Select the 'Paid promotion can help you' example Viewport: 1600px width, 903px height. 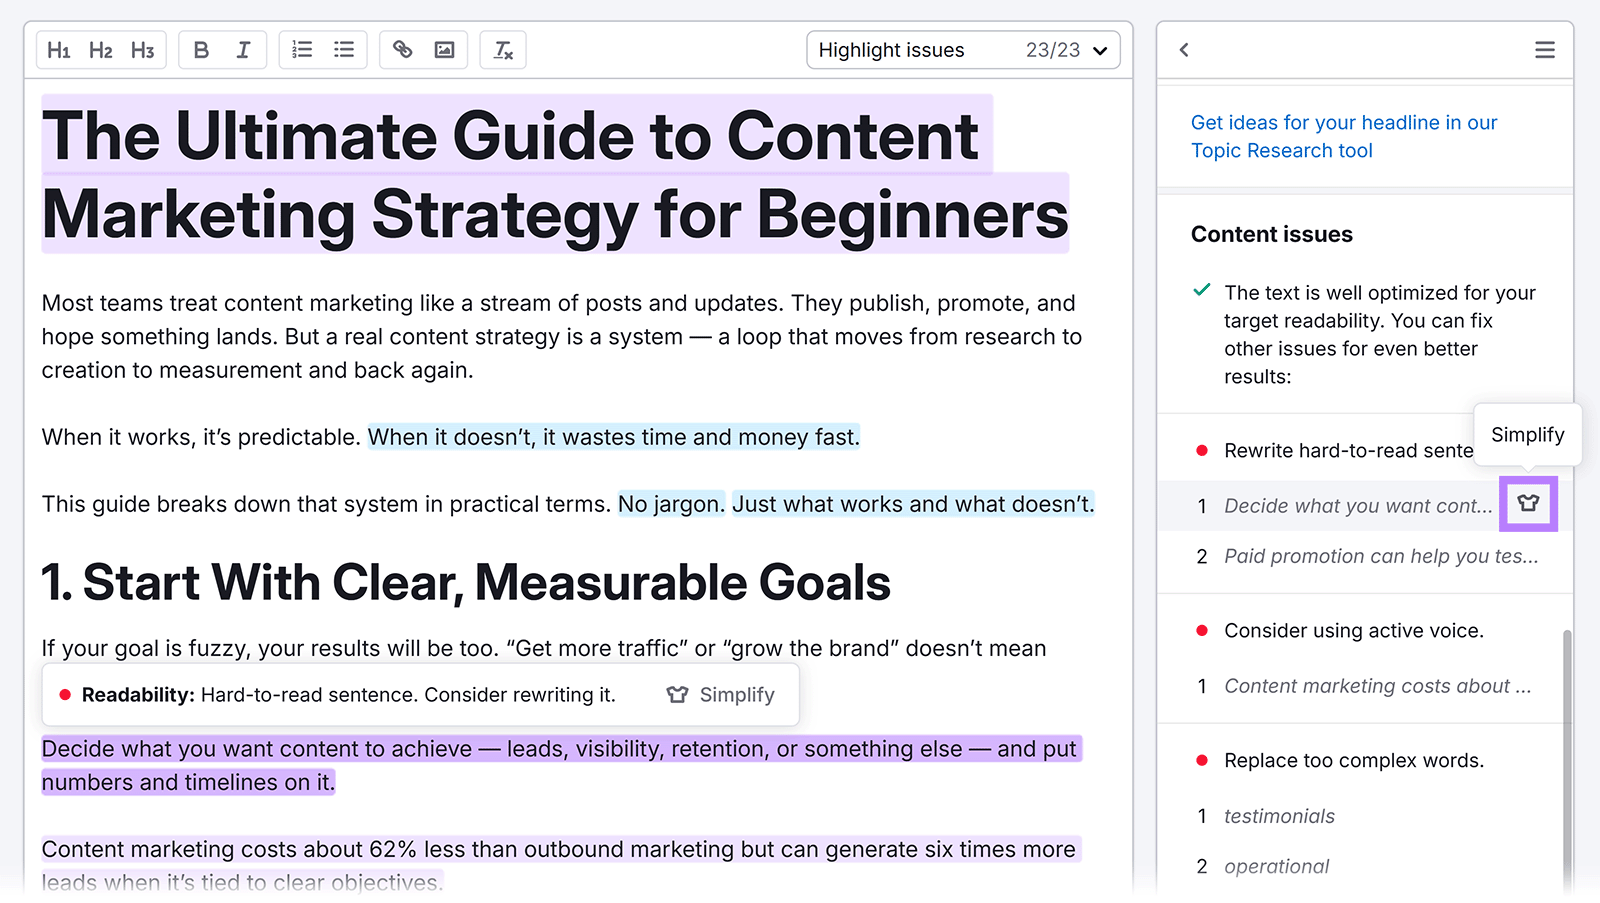click(x=1380, y=556)
